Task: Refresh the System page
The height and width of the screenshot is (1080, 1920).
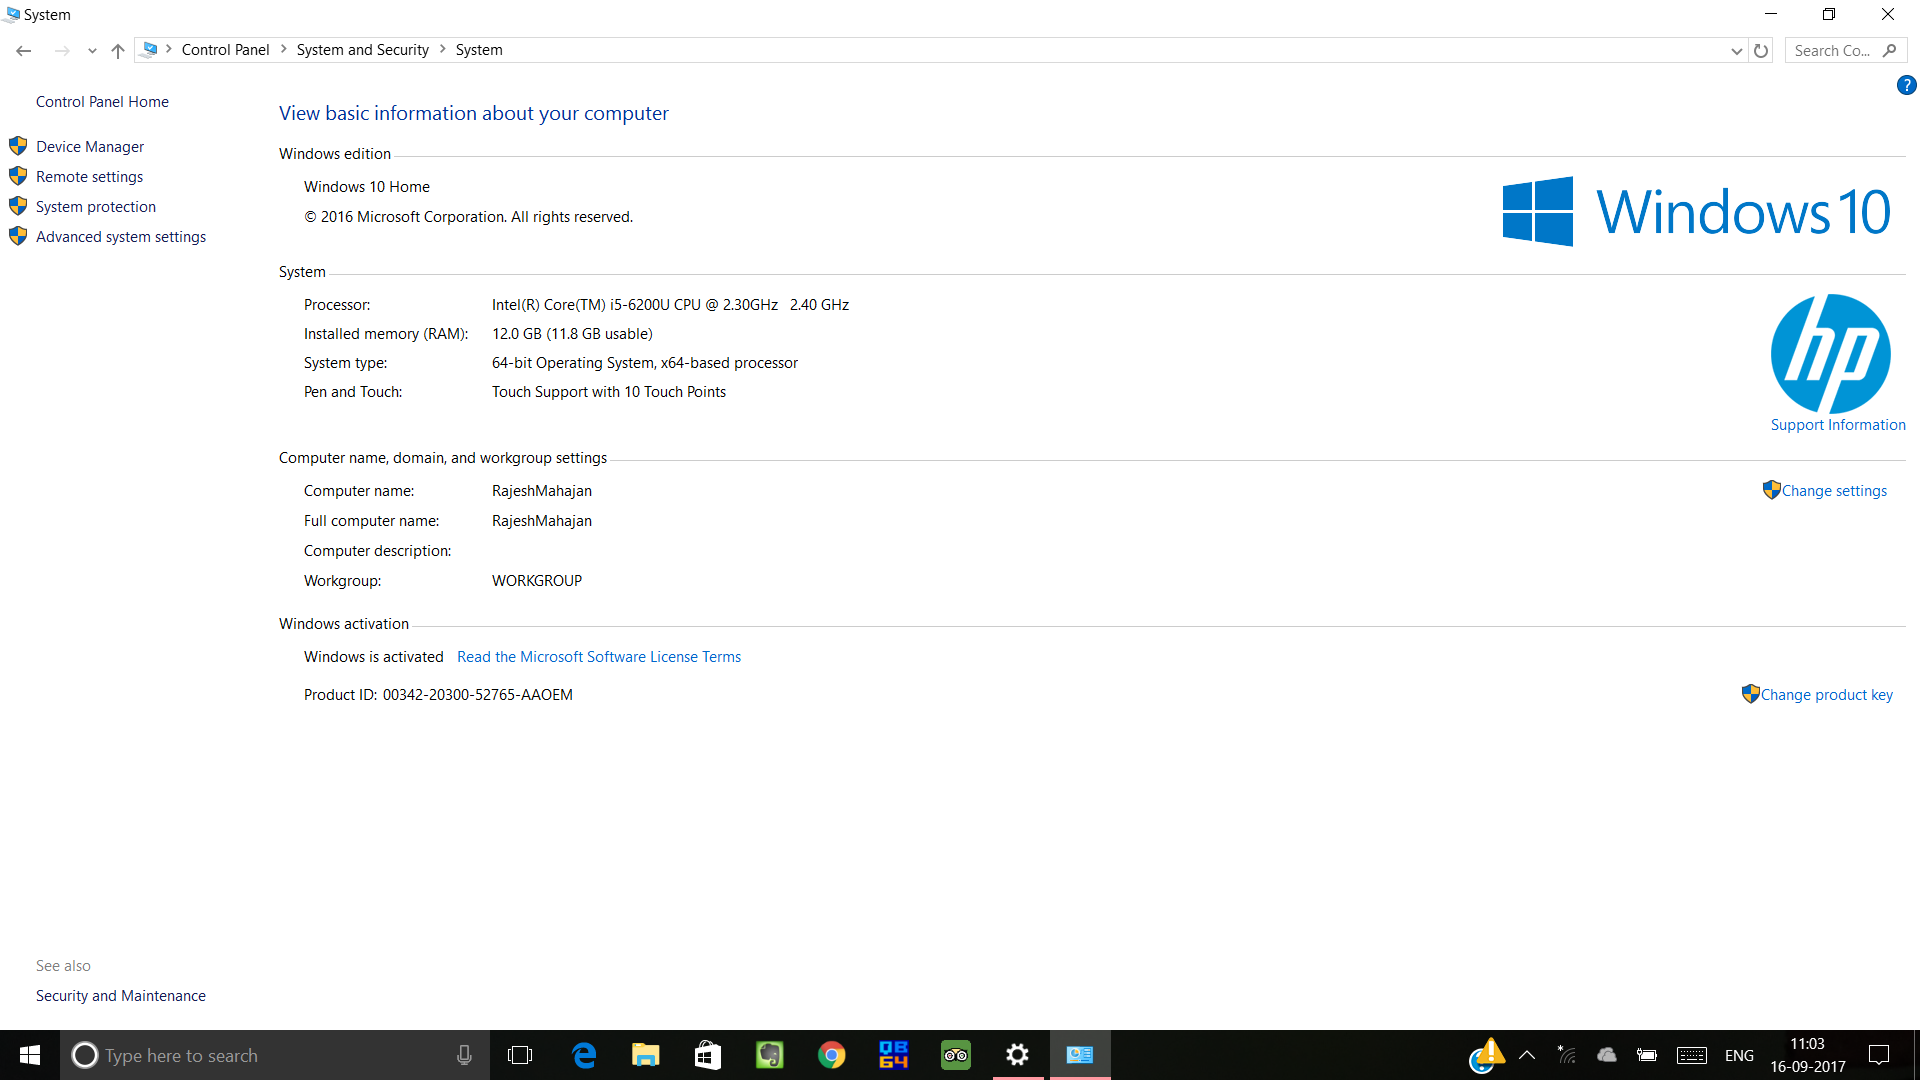Action: tap(1761, 50)
